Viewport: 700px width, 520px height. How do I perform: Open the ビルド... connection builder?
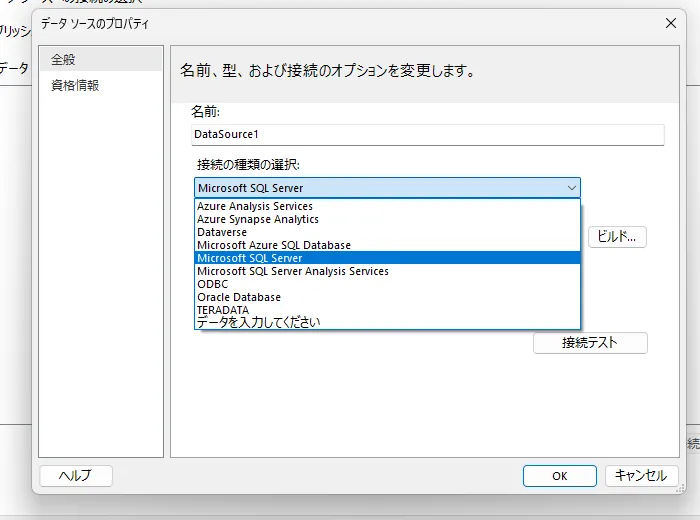[617, 237]
